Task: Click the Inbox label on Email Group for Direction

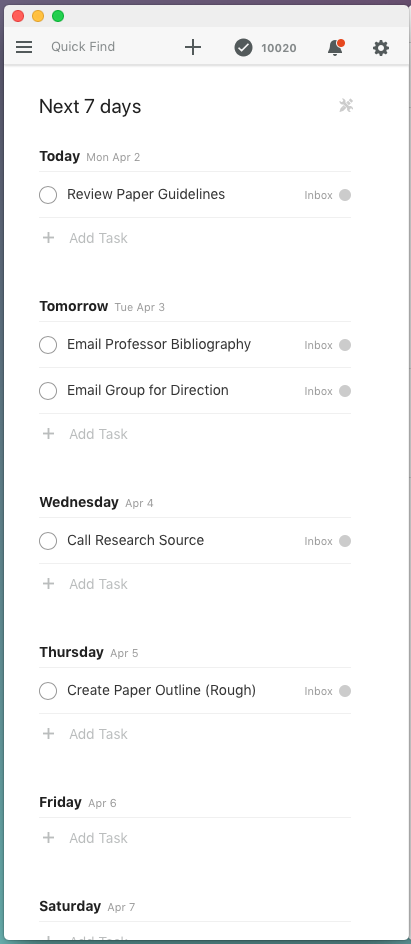Action: (x=318, y=391)
